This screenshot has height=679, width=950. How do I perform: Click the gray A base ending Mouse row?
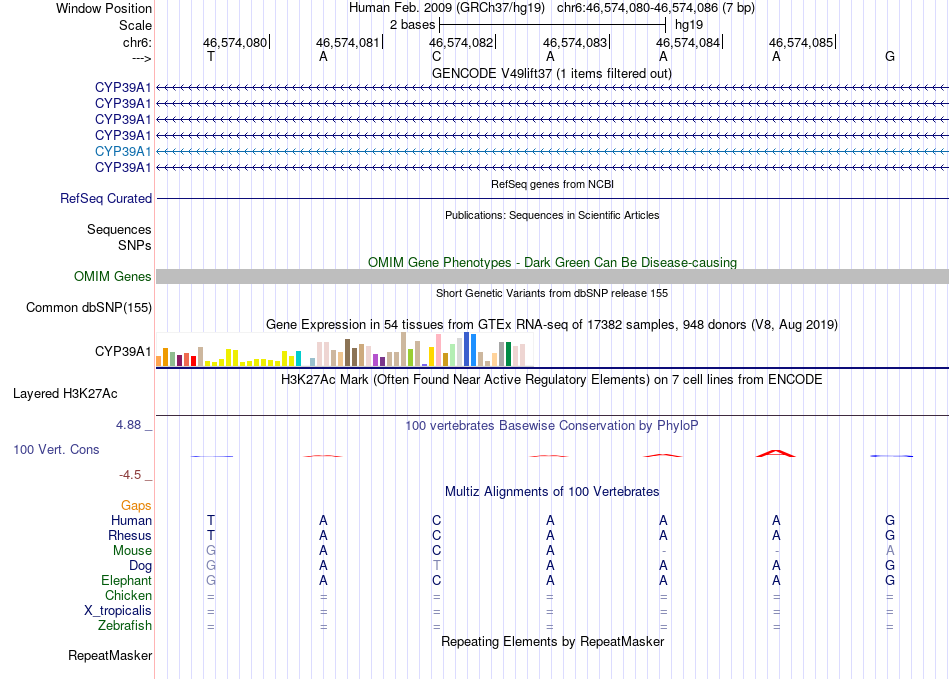click(x=890, y=551)
